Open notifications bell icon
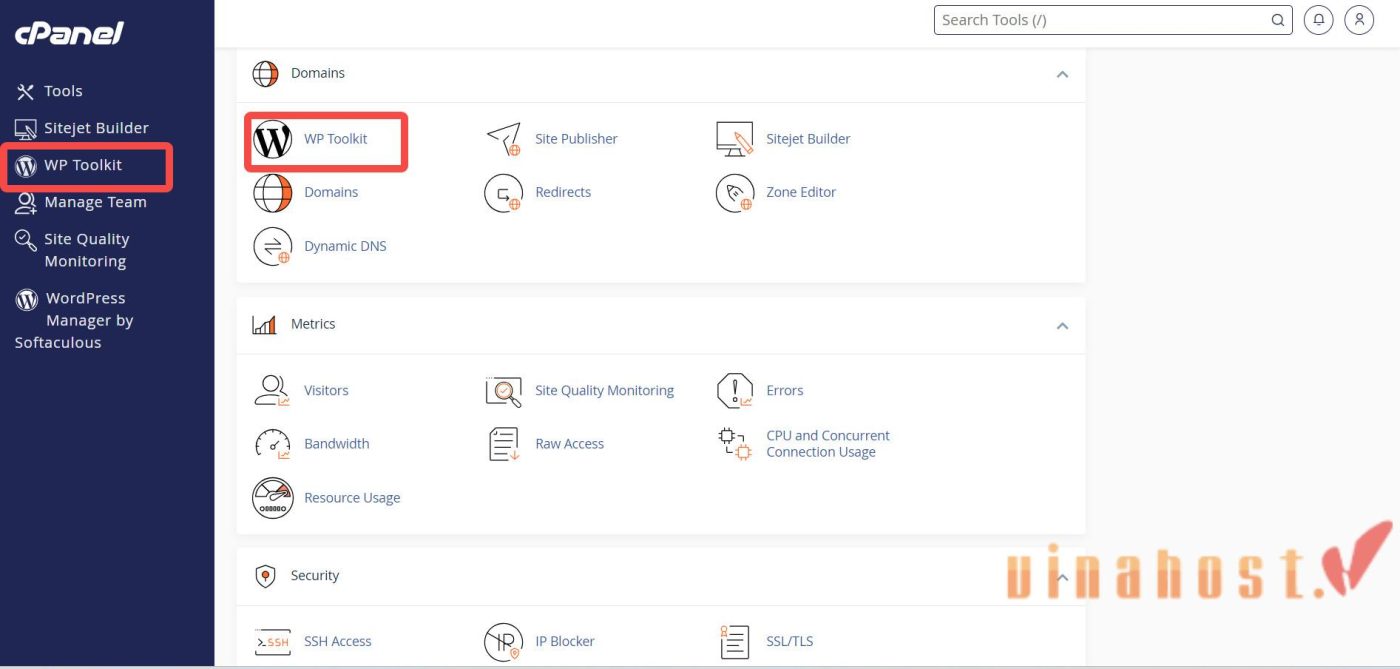 pos(1319,20)
